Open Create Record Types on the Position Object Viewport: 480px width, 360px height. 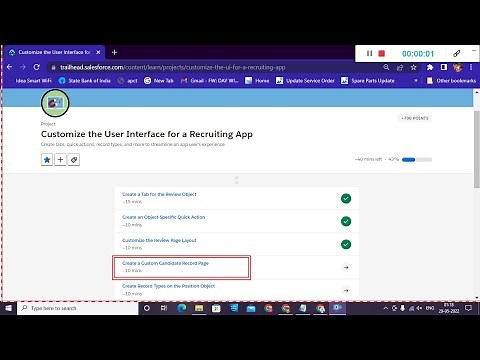point(169,286)
